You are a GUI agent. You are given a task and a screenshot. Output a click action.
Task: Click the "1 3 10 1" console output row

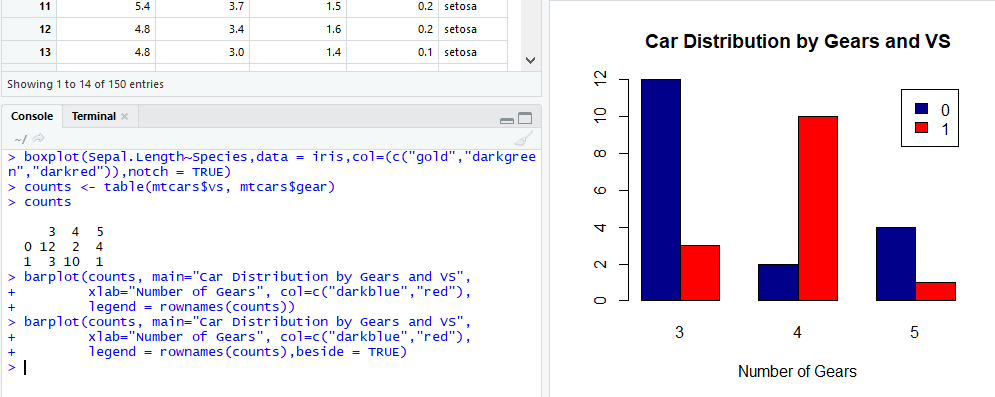coord(63,261)
